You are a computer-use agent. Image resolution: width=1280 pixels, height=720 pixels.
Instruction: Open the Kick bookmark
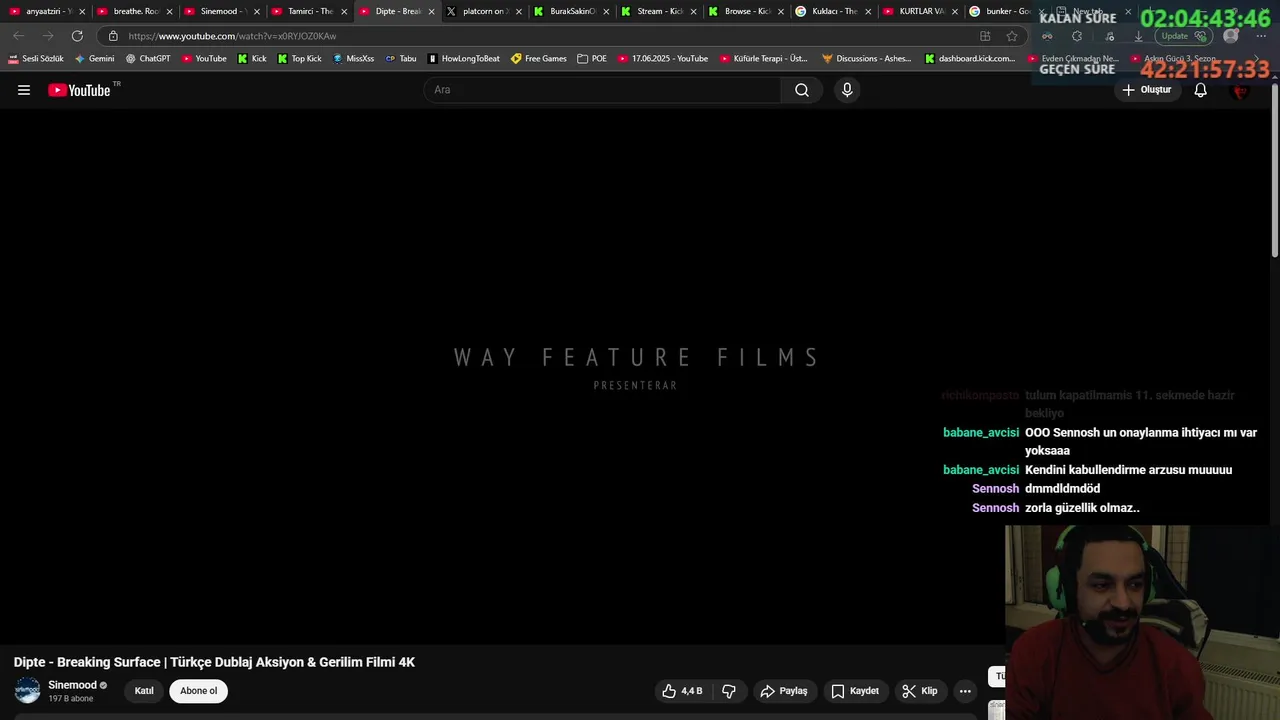[252, 59]
